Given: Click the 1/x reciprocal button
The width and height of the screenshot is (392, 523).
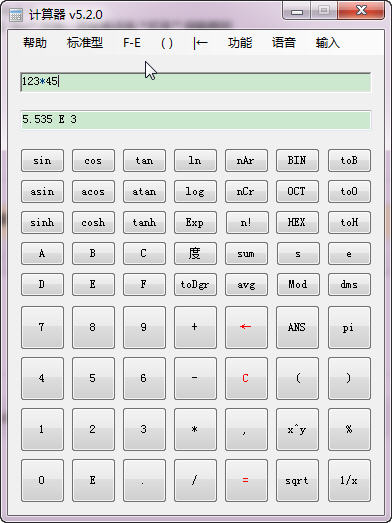Looking at the screenshot, I should 349,481.
